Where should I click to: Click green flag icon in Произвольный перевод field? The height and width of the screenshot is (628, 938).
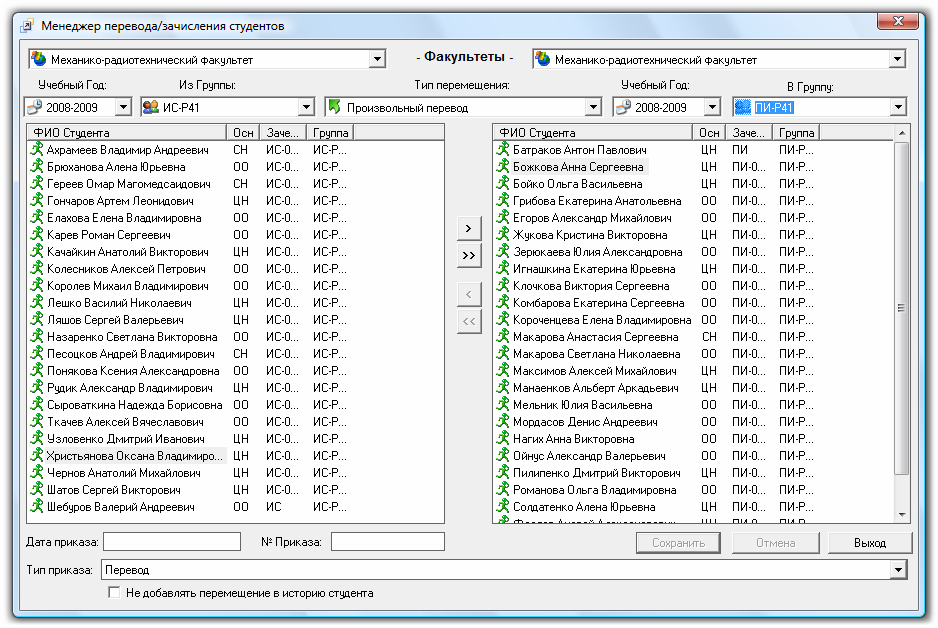pos(335,107)
